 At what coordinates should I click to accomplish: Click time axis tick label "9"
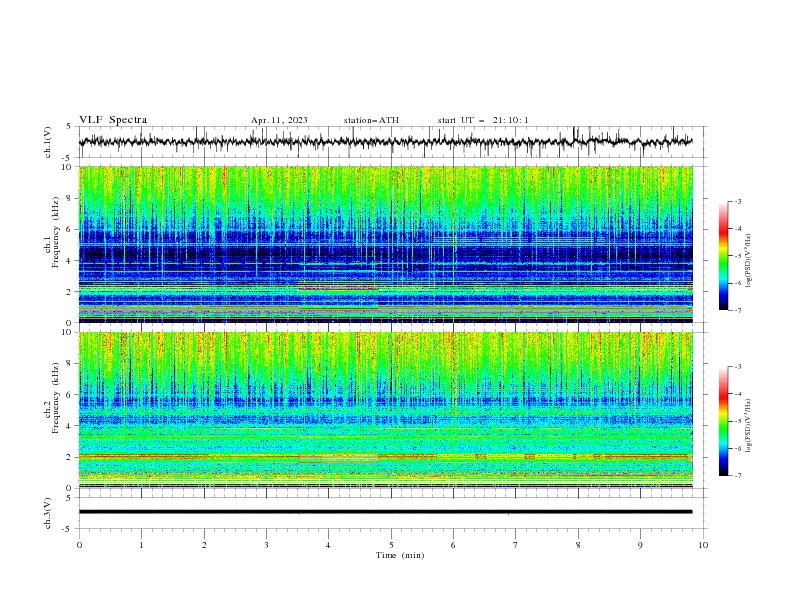[640, 545]
